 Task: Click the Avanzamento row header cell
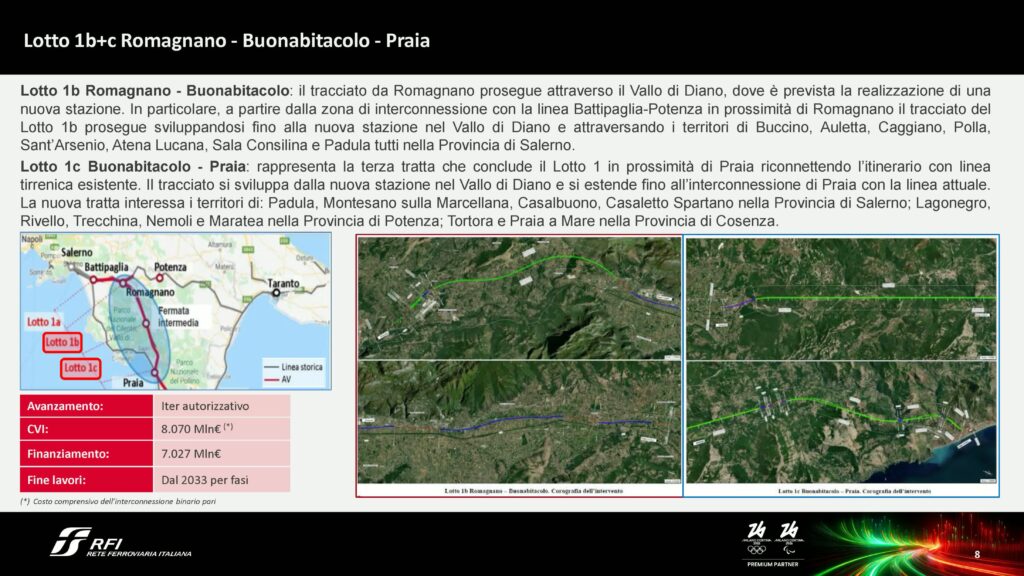click(x=86, y=406)
